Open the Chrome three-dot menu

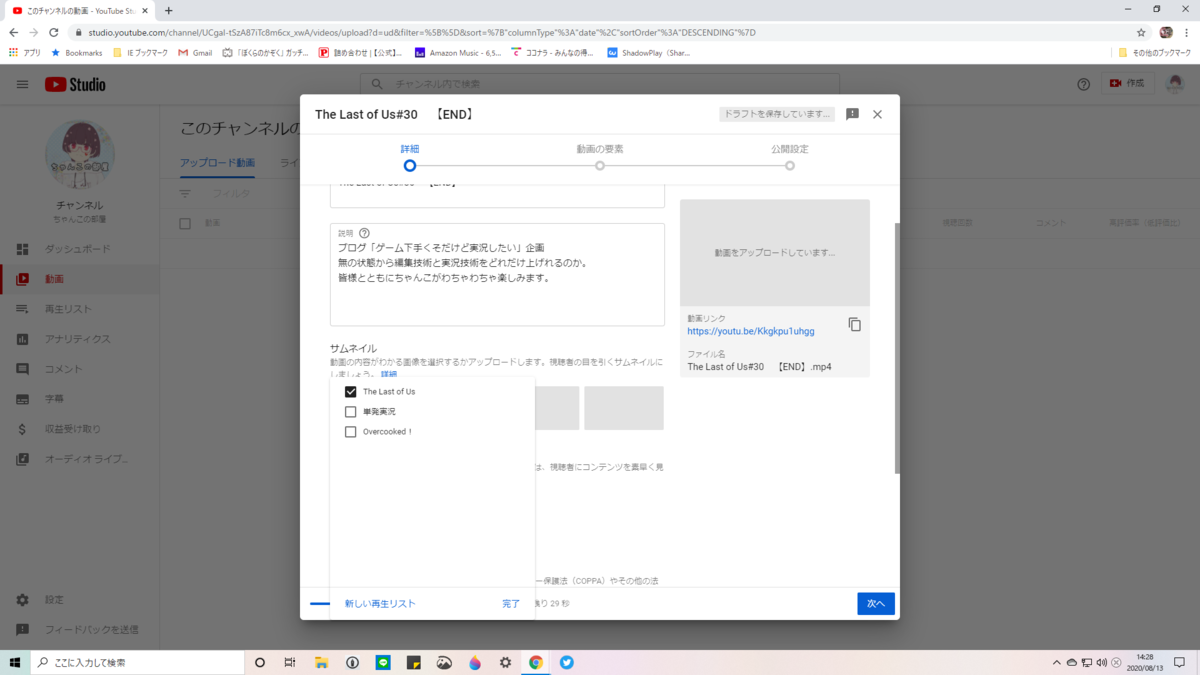coord(1188,32)
